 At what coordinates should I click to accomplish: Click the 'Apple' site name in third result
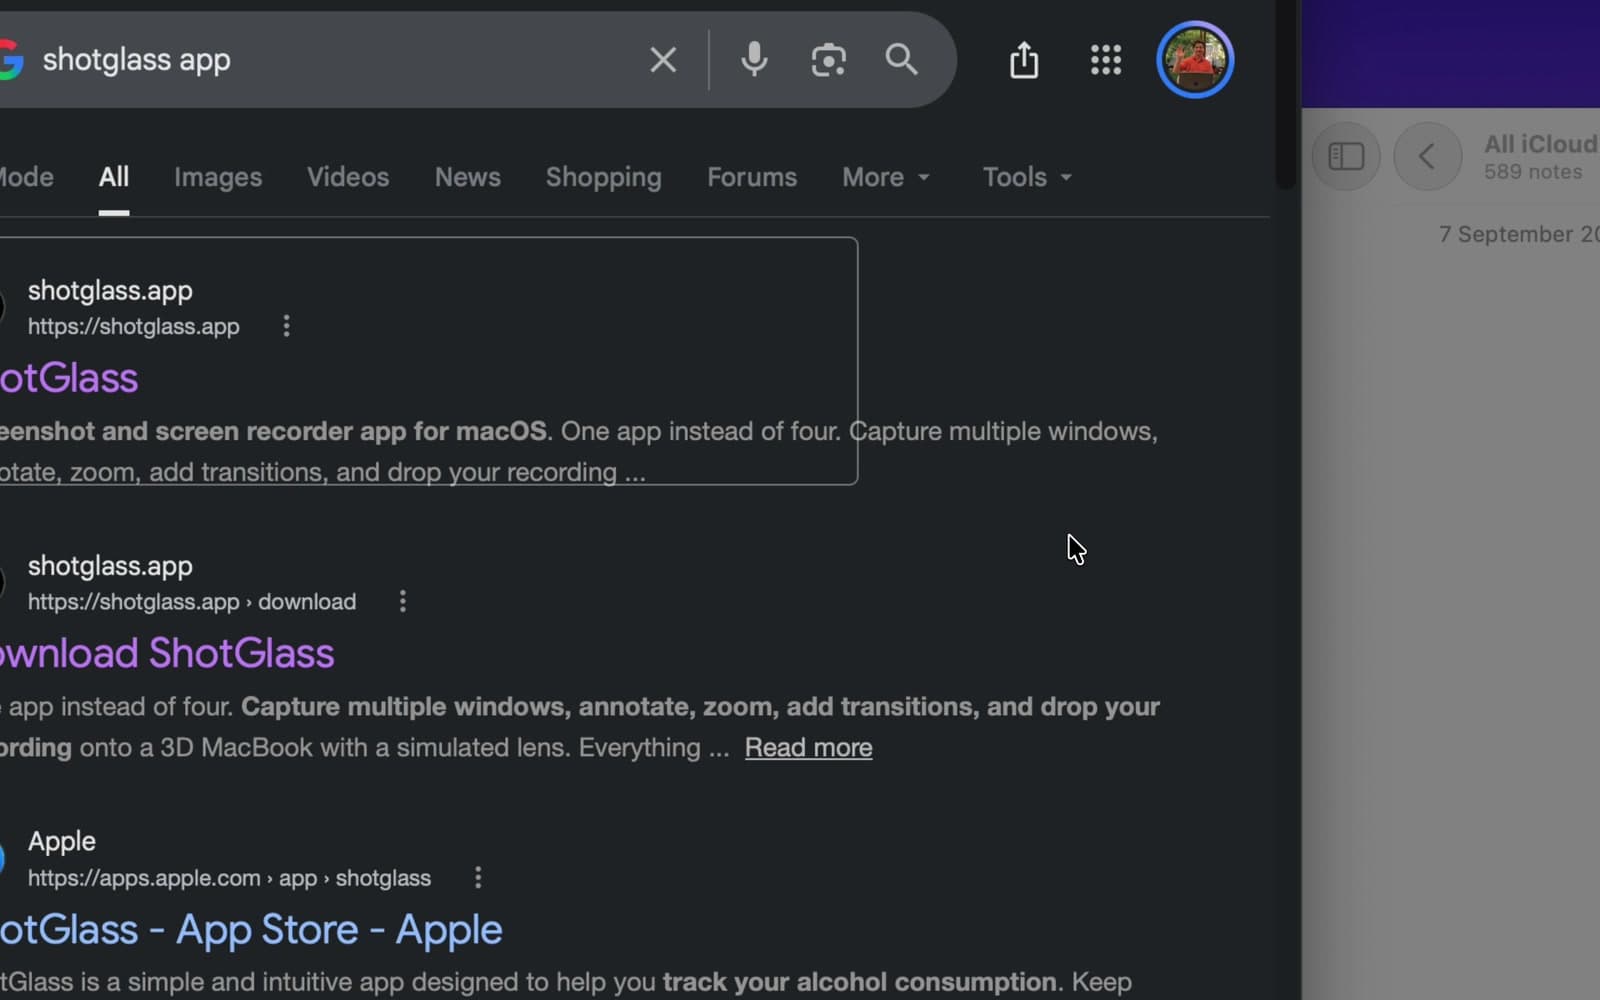62,841
